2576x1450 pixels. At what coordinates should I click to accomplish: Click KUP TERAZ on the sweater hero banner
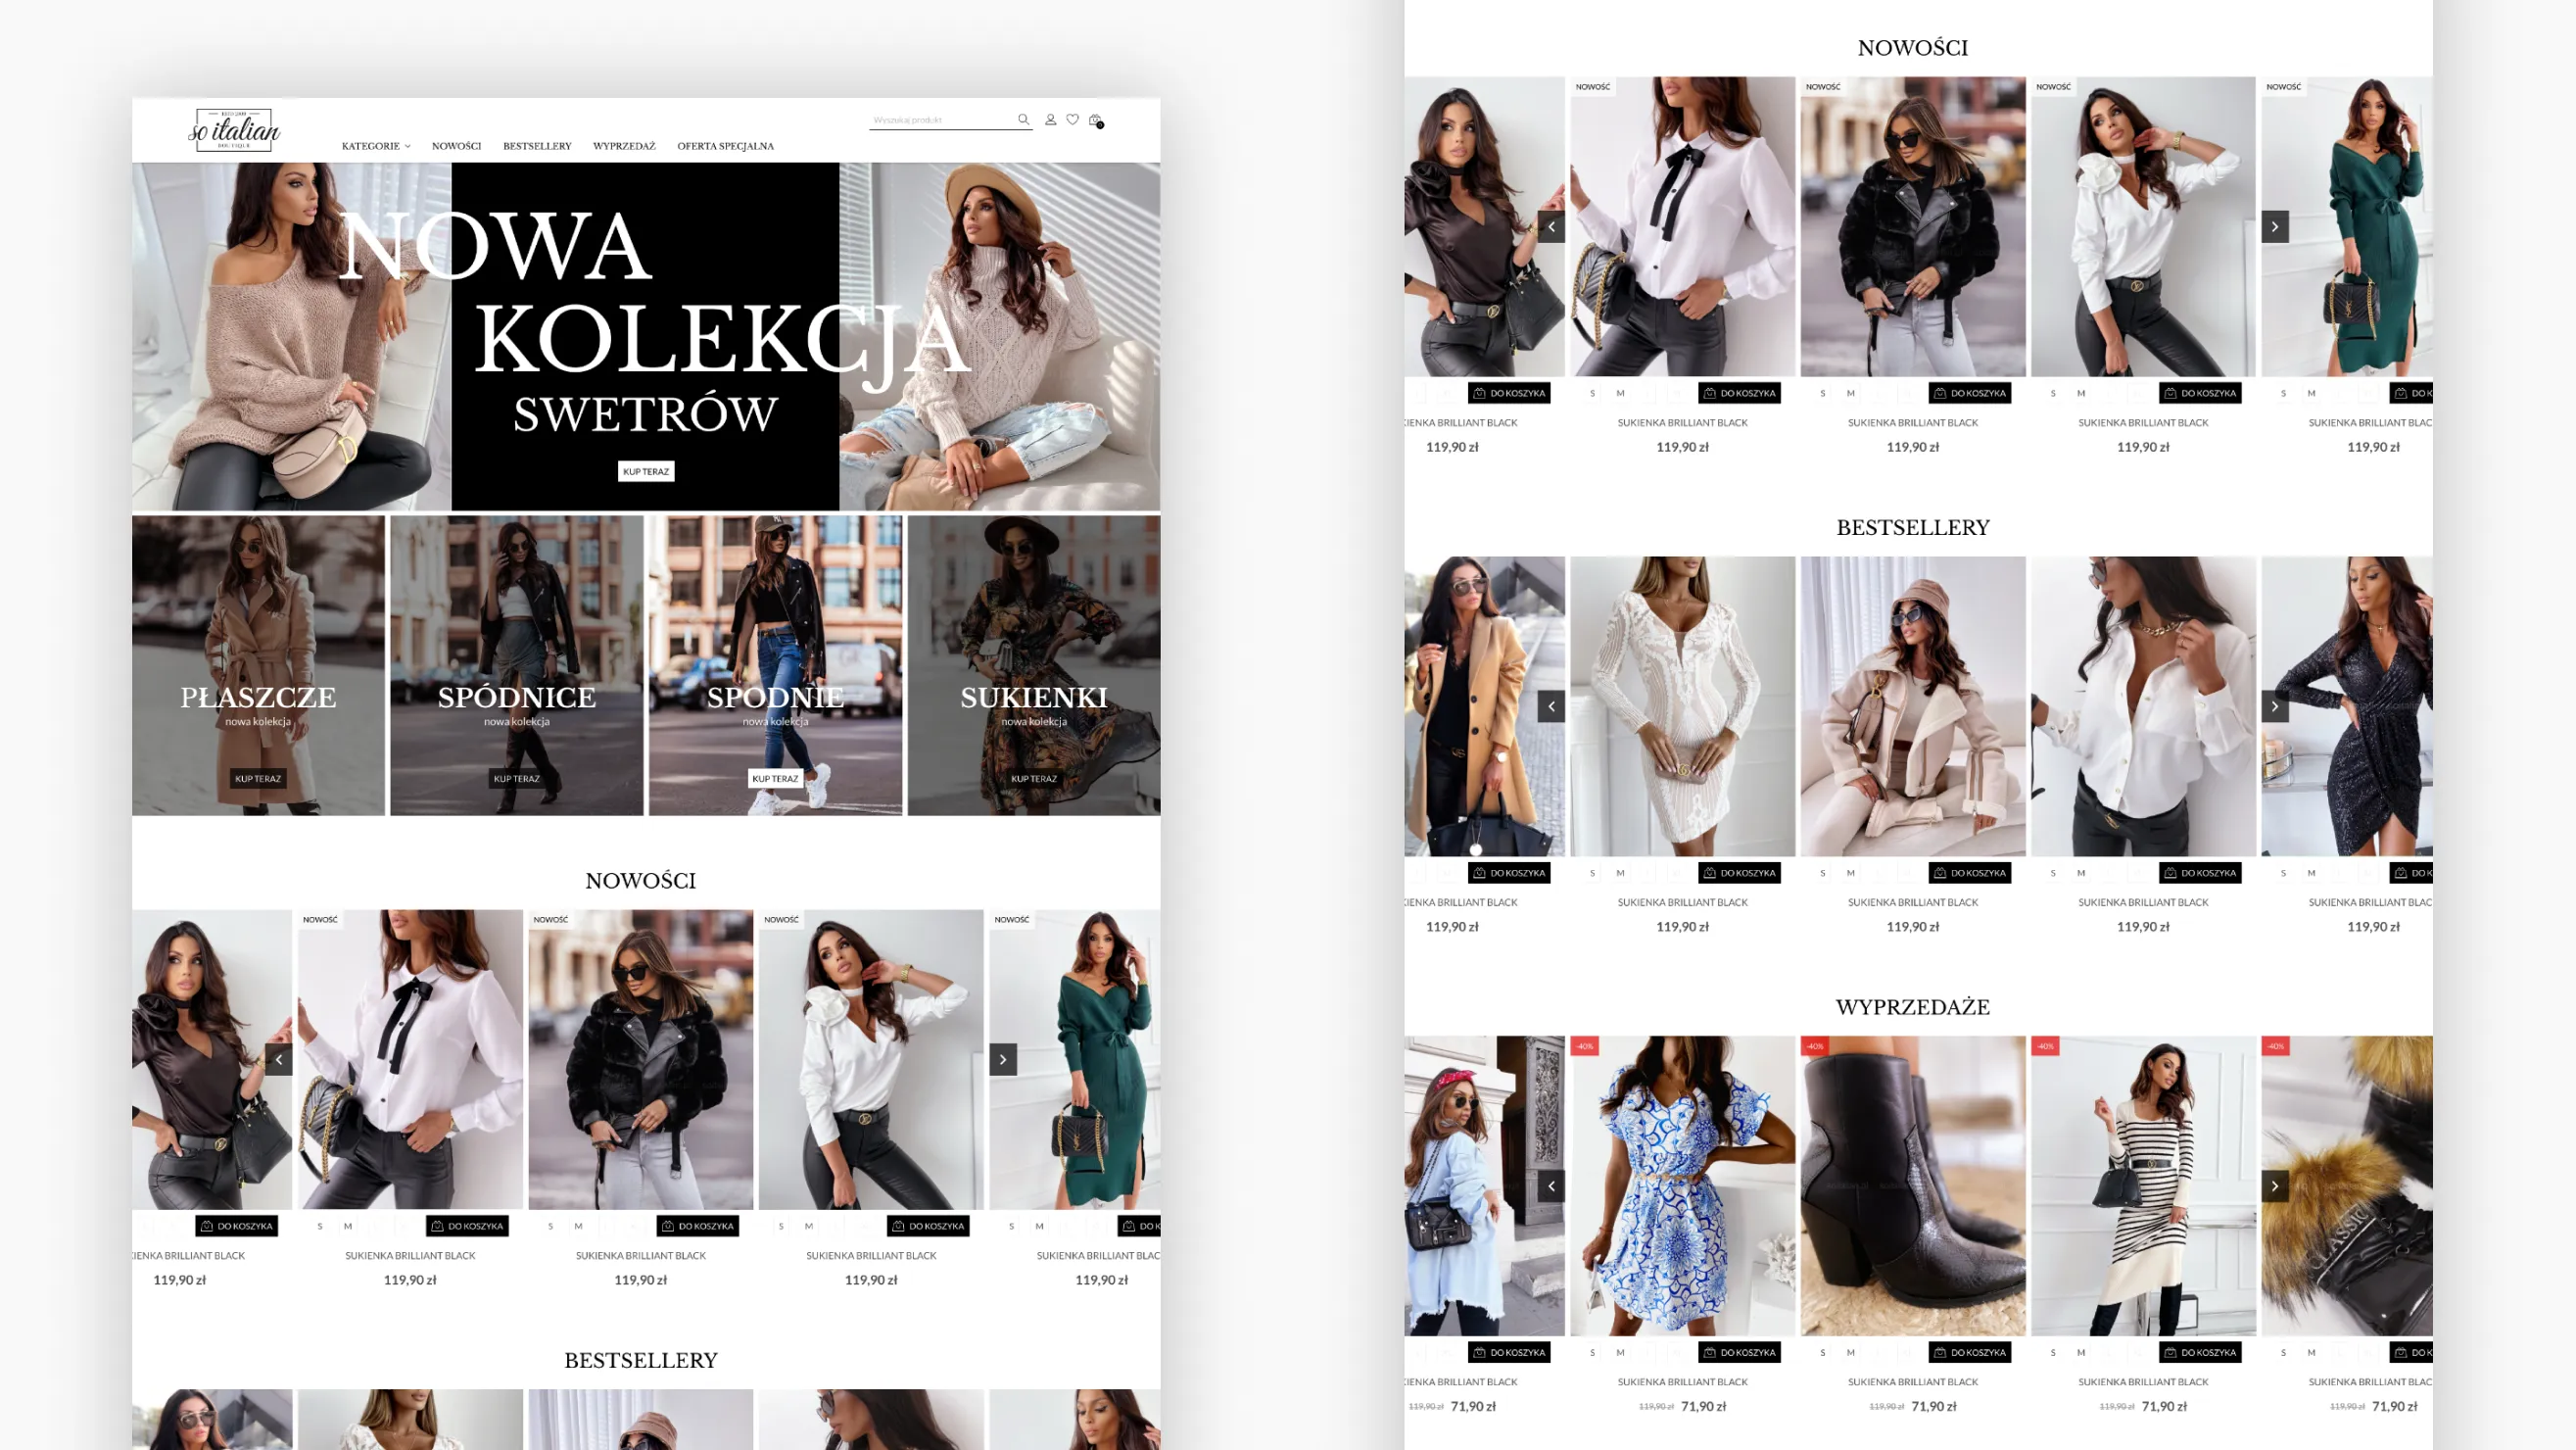pos(646,471)
